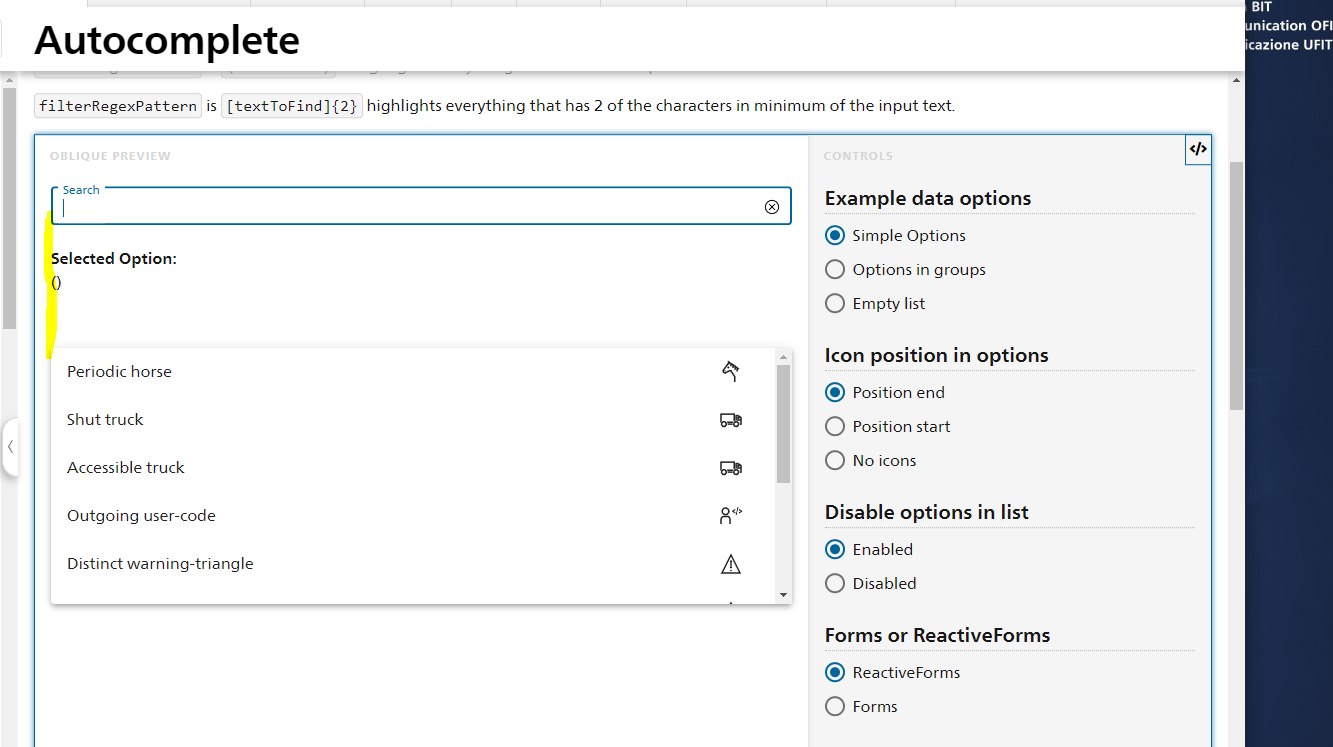Choose the Distinct warning-triangle option
The height and width of the screenshot is (747, 1333).
[159, 563]
